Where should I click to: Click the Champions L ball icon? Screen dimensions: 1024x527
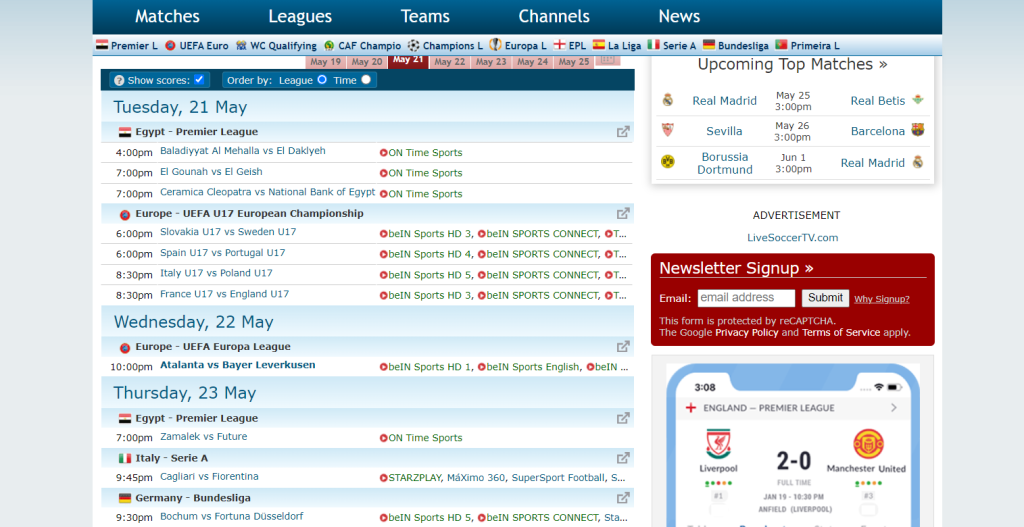413,45
